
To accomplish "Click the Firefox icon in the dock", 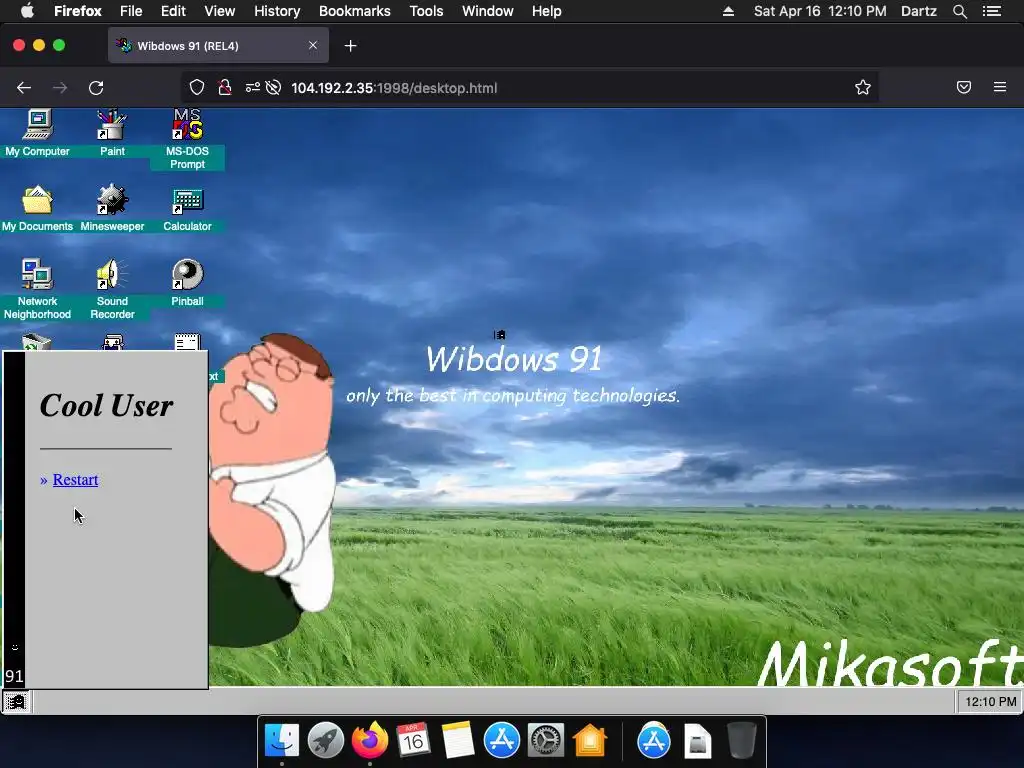I will pyautogui.click(x=370, y=740).
